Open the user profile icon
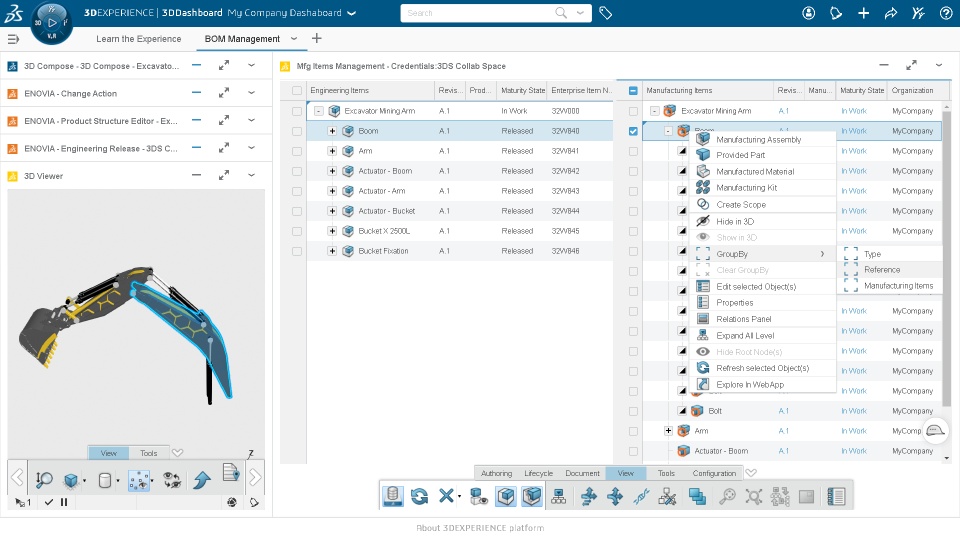Screen dimensions: 960x540 (x=808, y=13)
